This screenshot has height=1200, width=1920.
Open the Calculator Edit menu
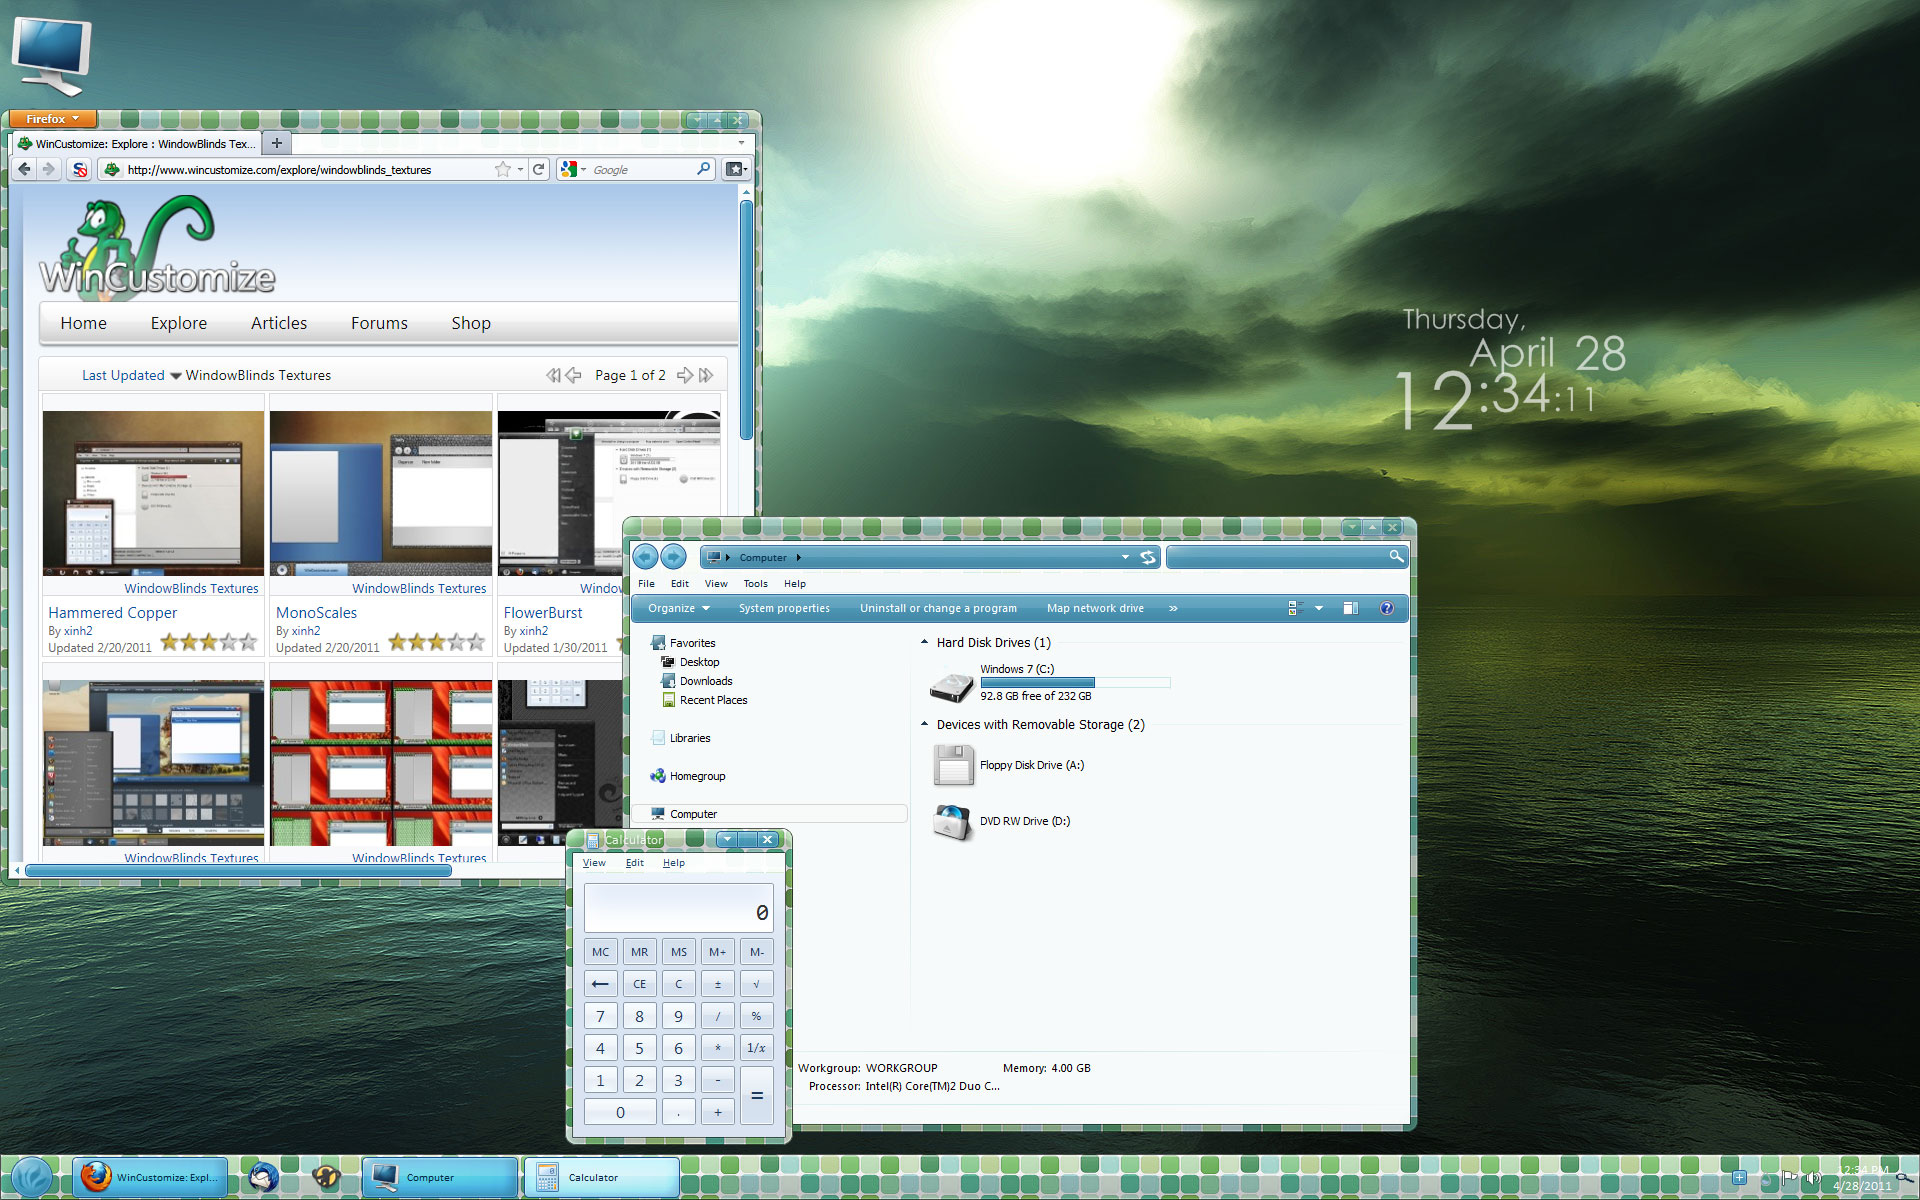point(634,862)
